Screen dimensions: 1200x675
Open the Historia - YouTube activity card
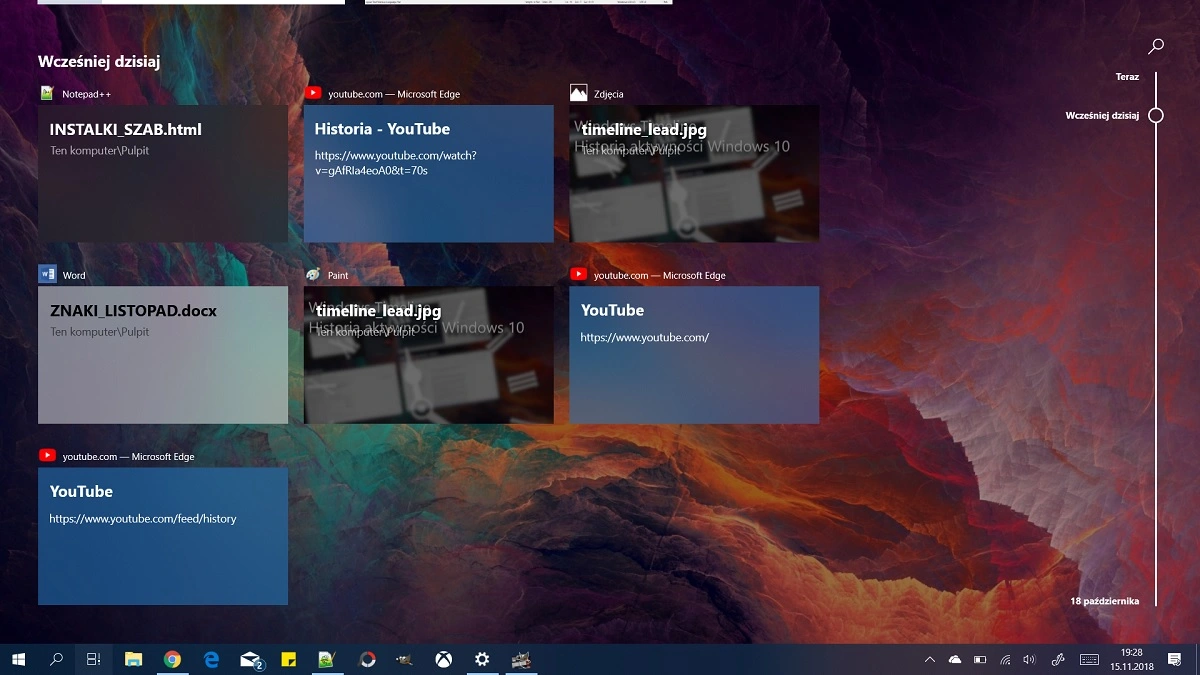(x=428, y=173)
